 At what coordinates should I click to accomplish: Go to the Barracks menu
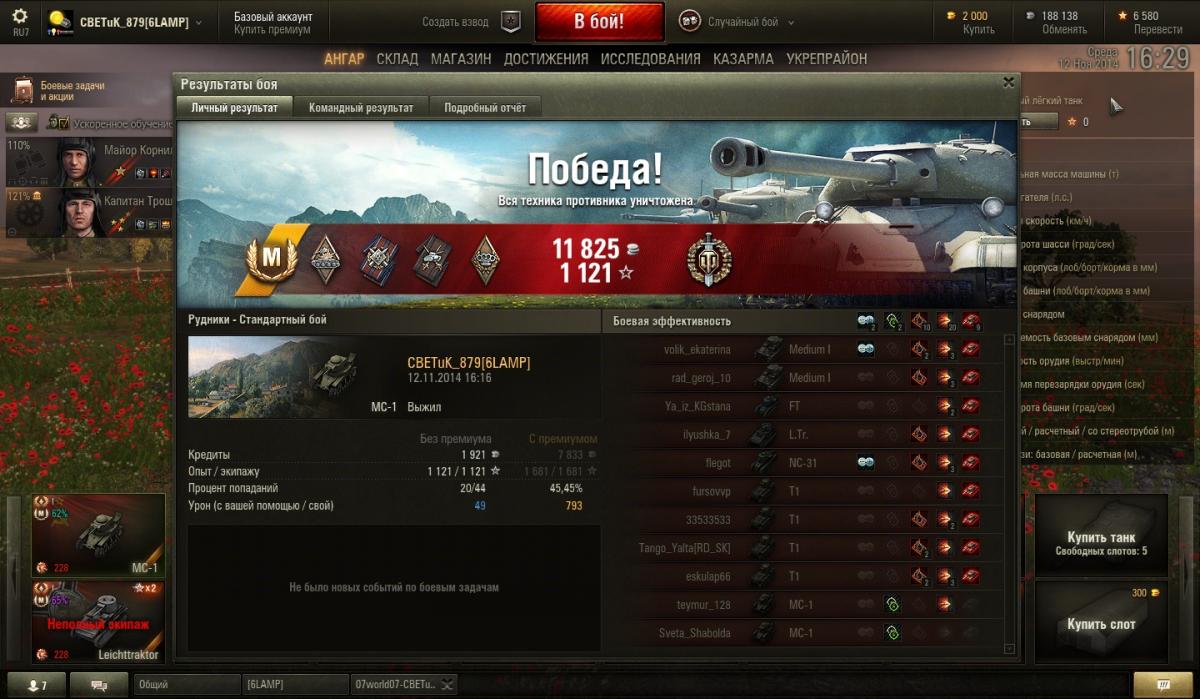coord(744,59)
